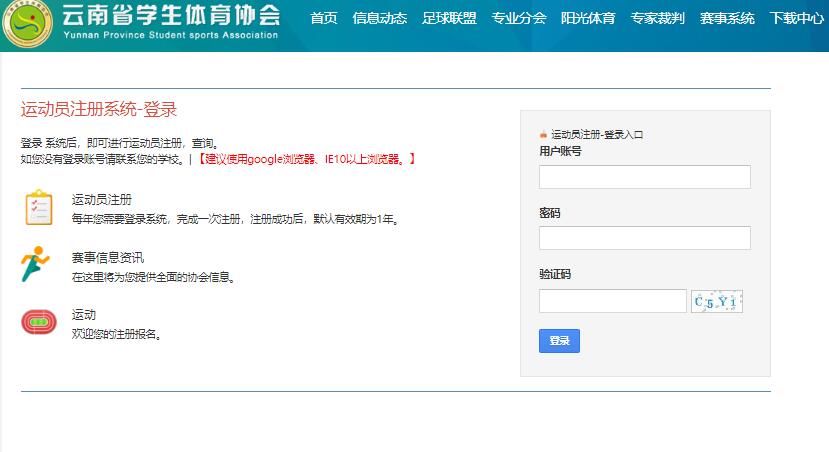Go to 下载中心 menu
This screenshot has width=829, height=452.
797,19
